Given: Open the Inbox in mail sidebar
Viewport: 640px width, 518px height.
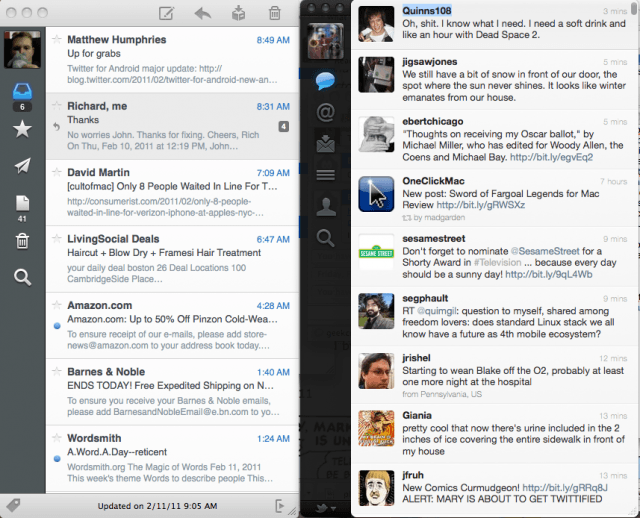Looking at the screenshot, I should tap(22, 91).
